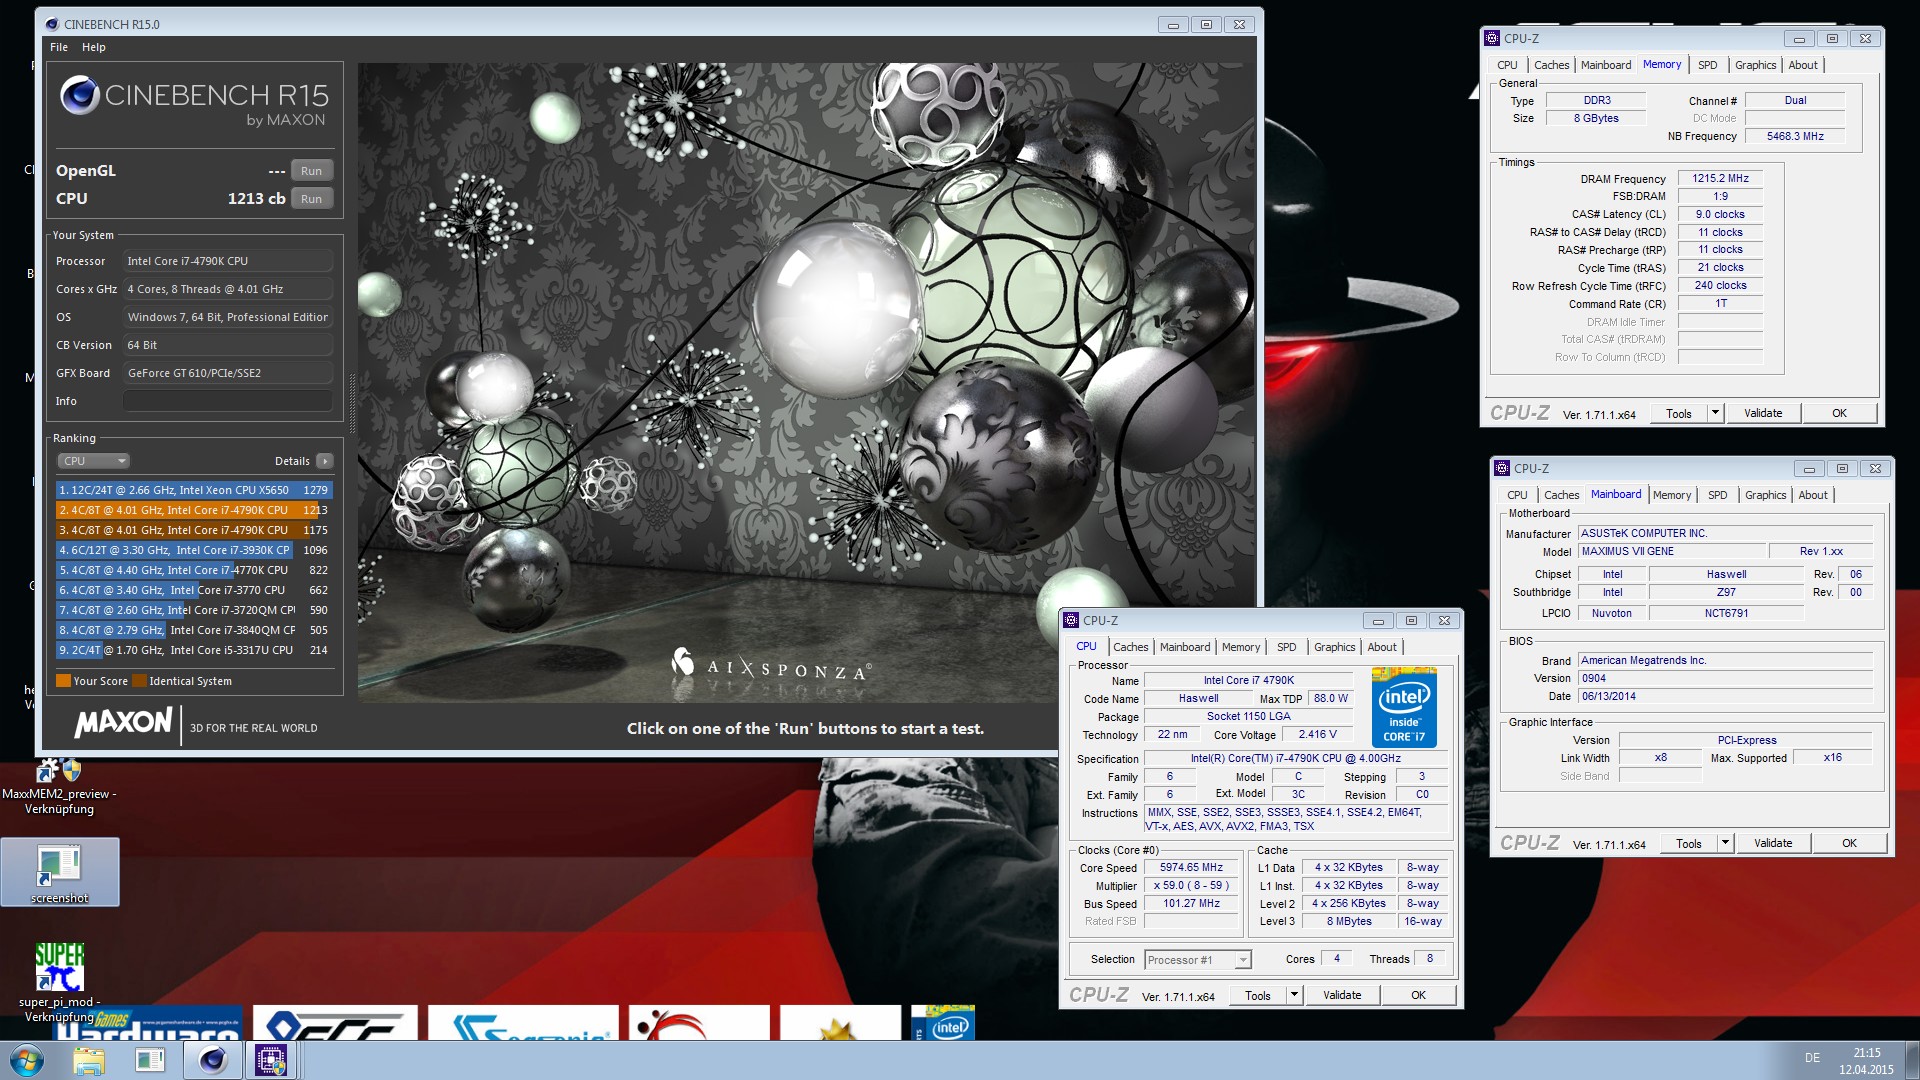Select ranking row 6 i7-3770 score 662
This screenshot has height=1080, width=1920.
tap(194, 590)
